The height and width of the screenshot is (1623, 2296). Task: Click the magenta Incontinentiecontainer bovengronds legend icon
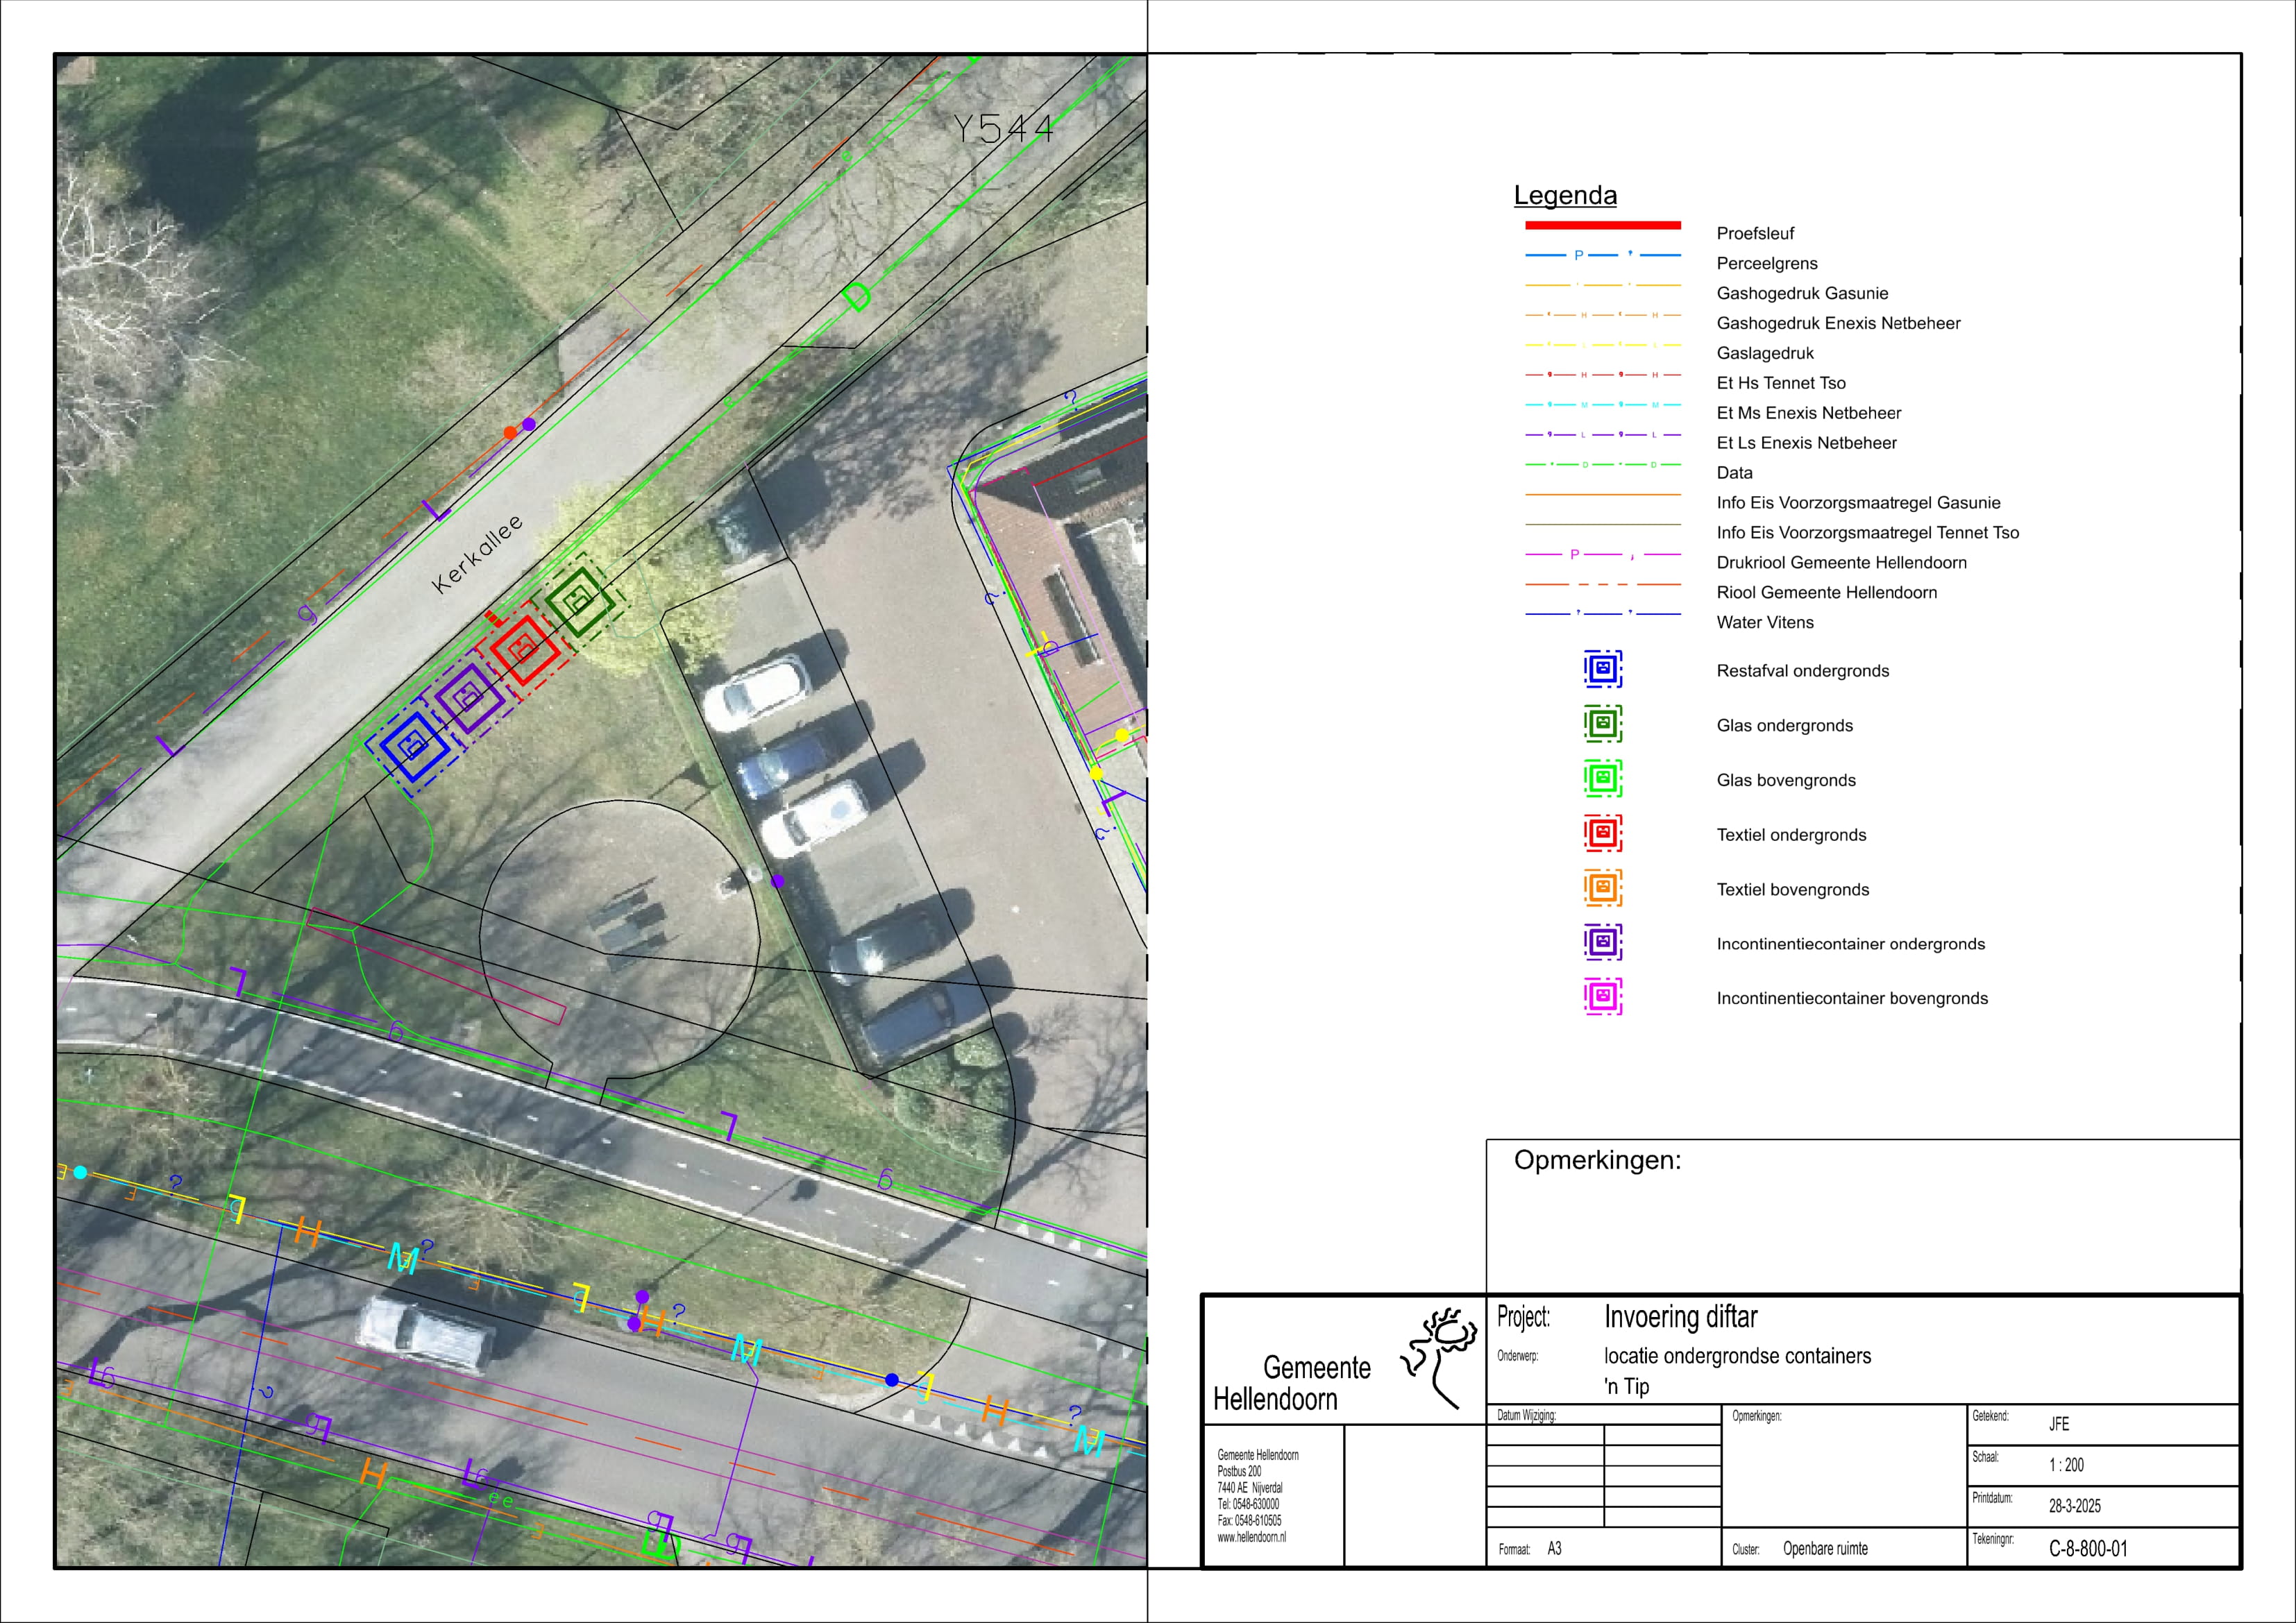(1602, 997)
